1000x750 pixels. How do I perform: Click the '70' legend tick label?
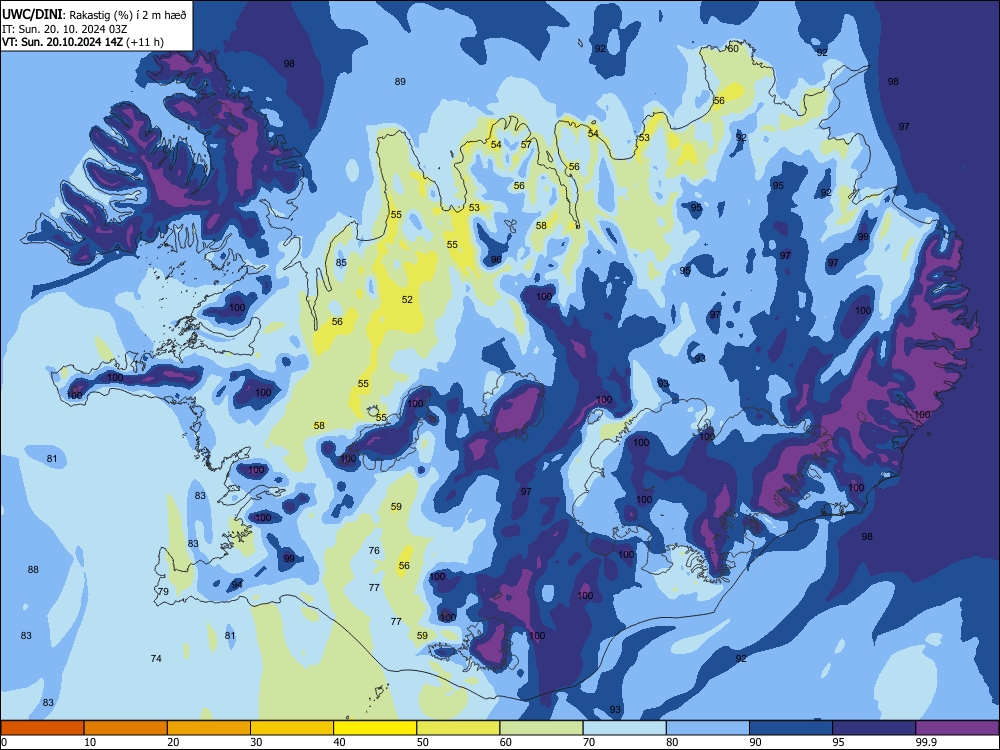(589, 742)
